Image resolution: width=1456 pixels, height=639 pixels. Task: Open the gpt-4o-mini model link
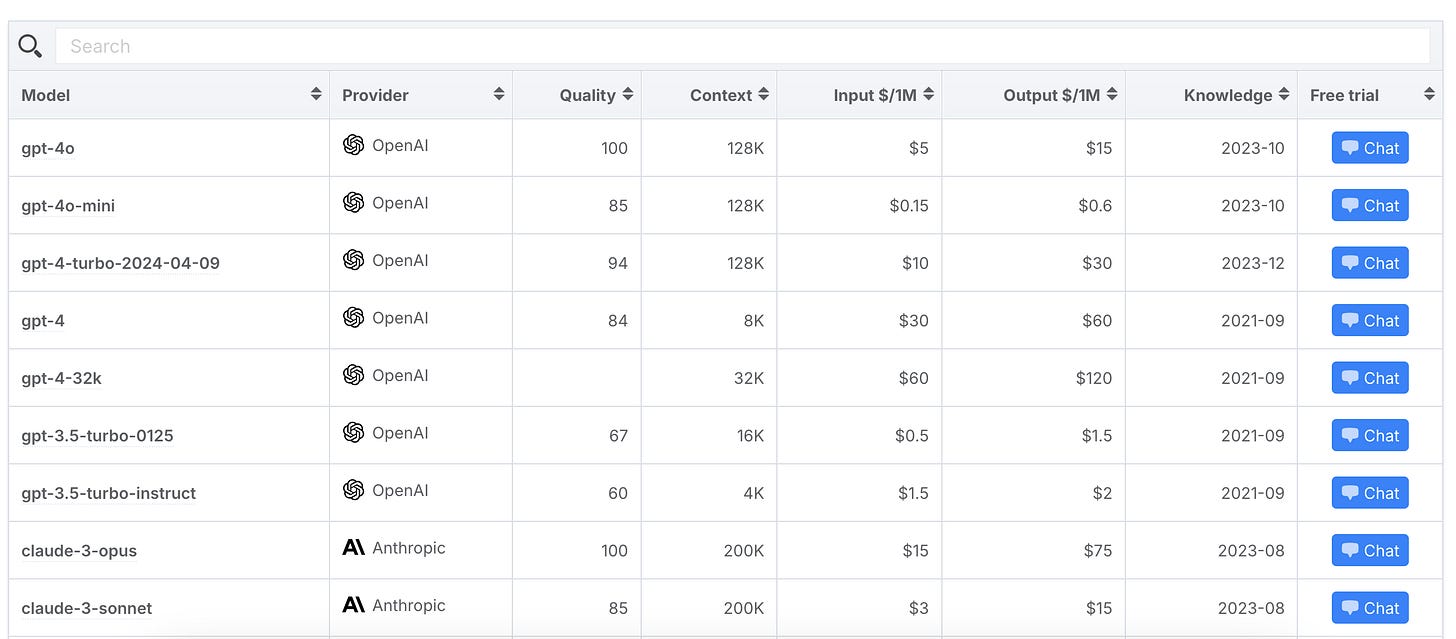coord(68,205)
